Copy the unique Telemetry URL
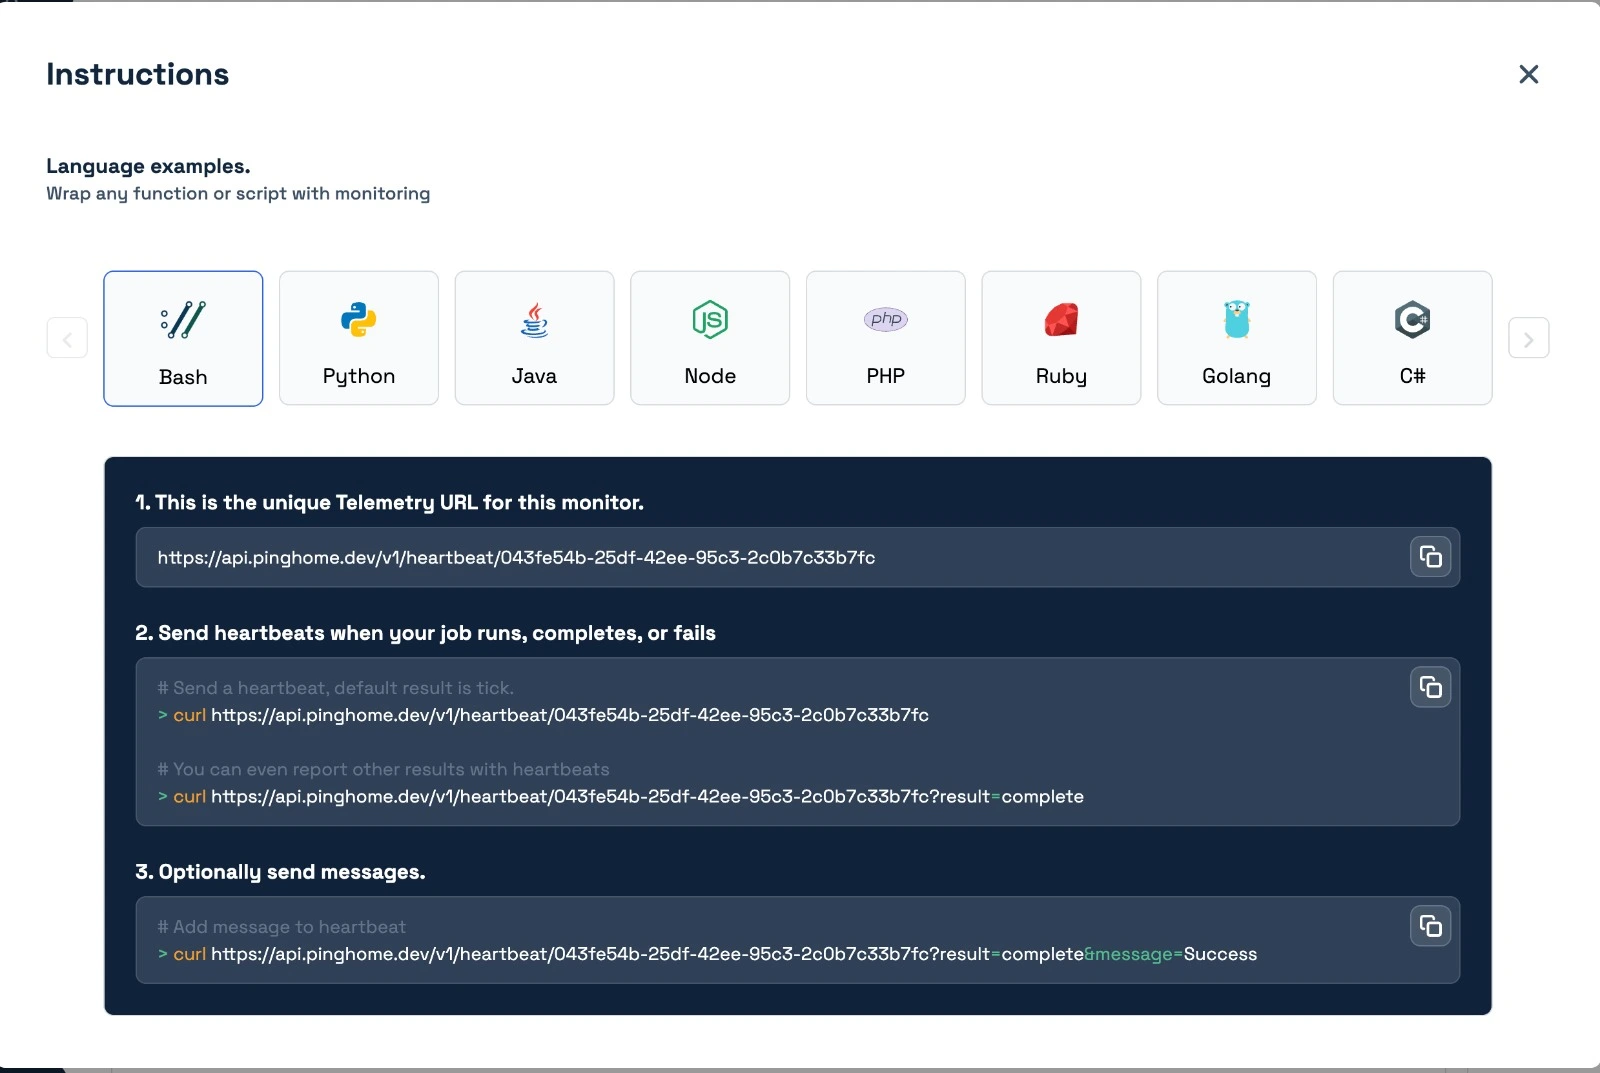This screenshot has height=1073, width=1600. click(1430, 557)
